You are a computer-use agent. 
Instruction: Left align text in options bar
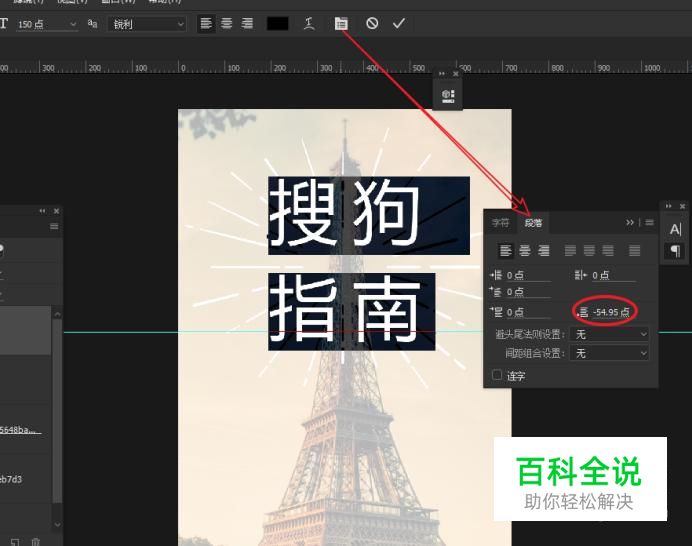(x=206, y=23)
